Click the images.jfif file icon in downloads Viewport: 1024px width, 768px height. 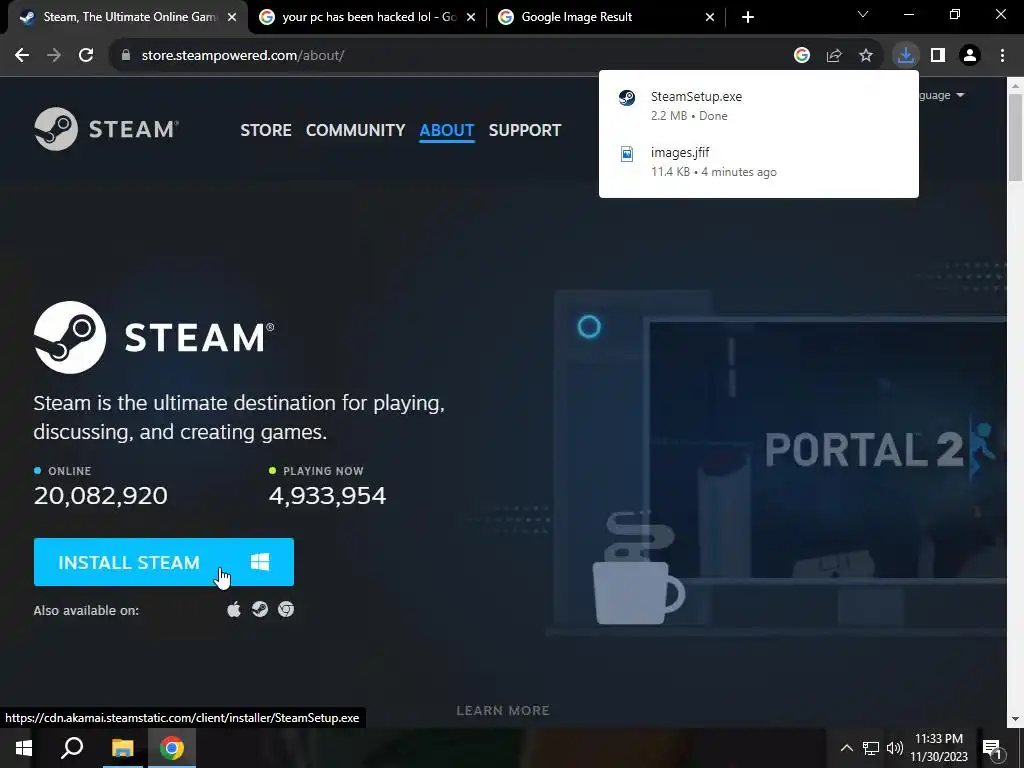[627, 154]
